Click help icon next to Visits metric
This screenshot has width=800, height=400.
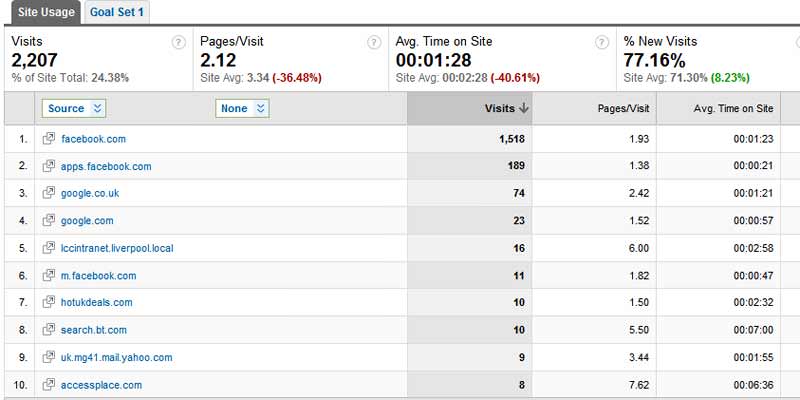(178, 42)
